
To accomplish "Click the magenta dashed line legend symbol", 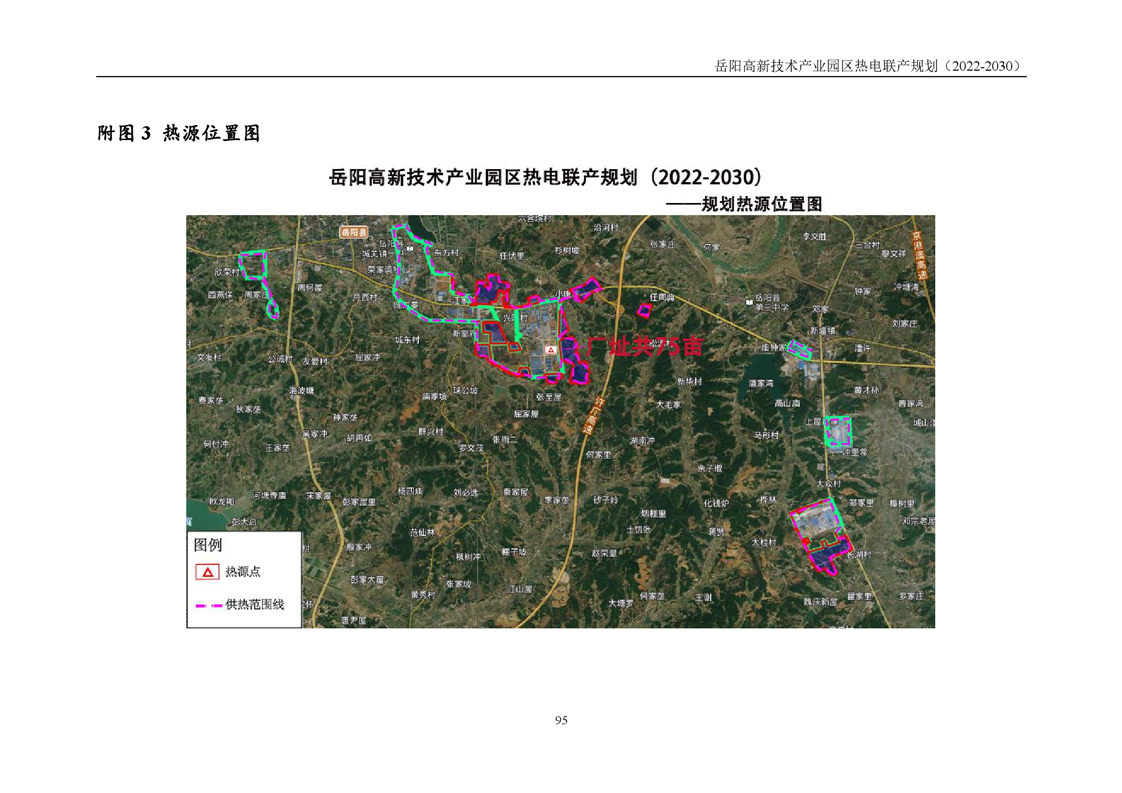I will [x=208, y=605].
